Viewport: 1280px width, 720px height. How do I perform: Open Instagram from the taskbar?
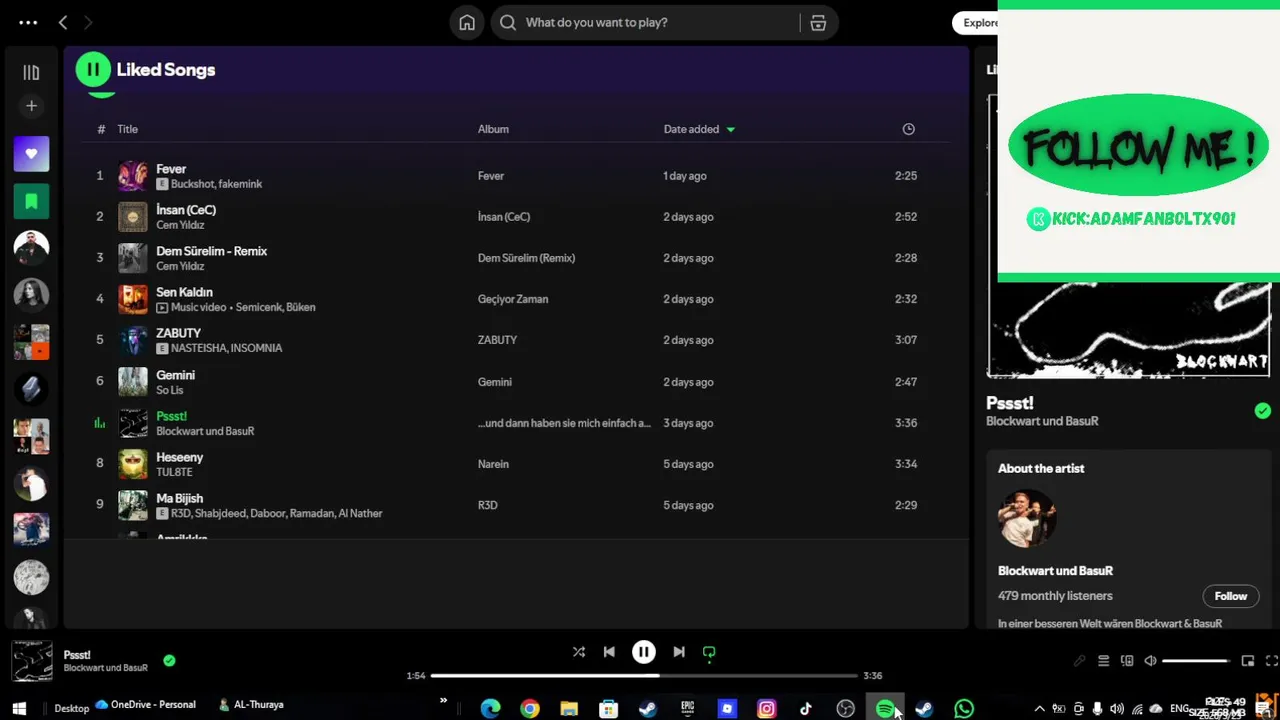point(767,709)
